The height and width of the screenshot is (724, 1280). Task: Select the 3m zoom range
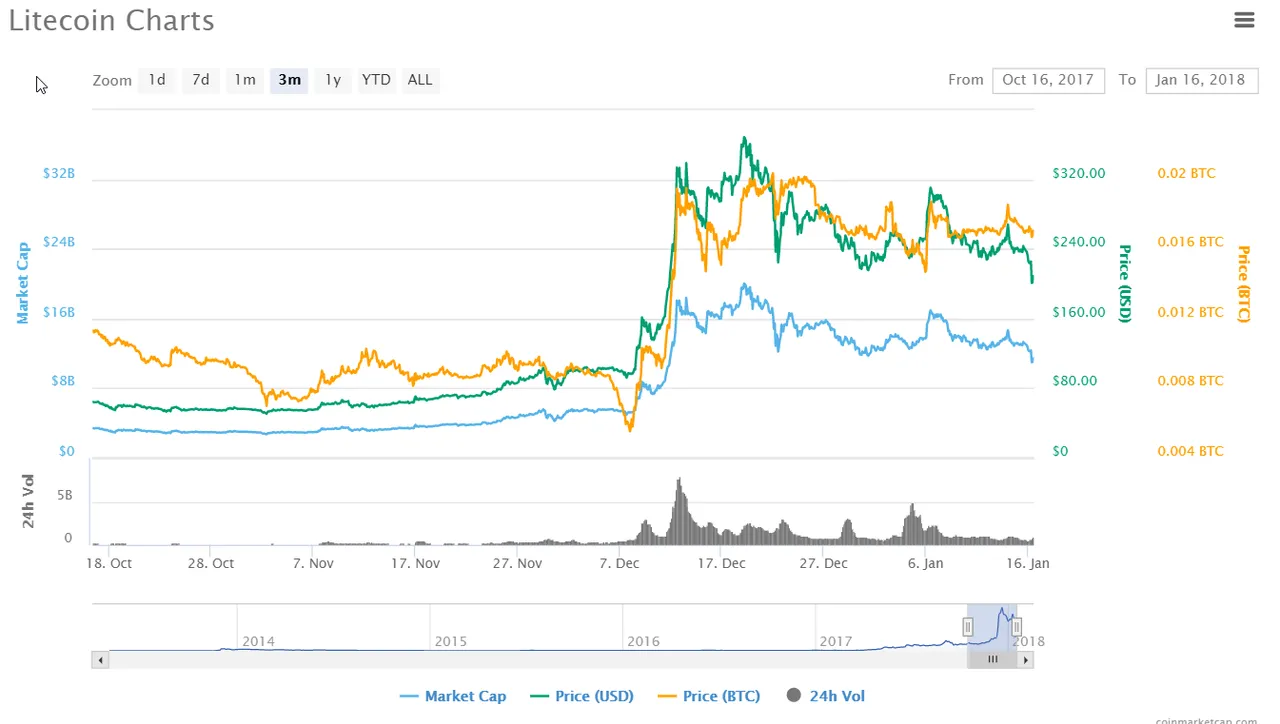pyautogui.click(x=290, y=80)
